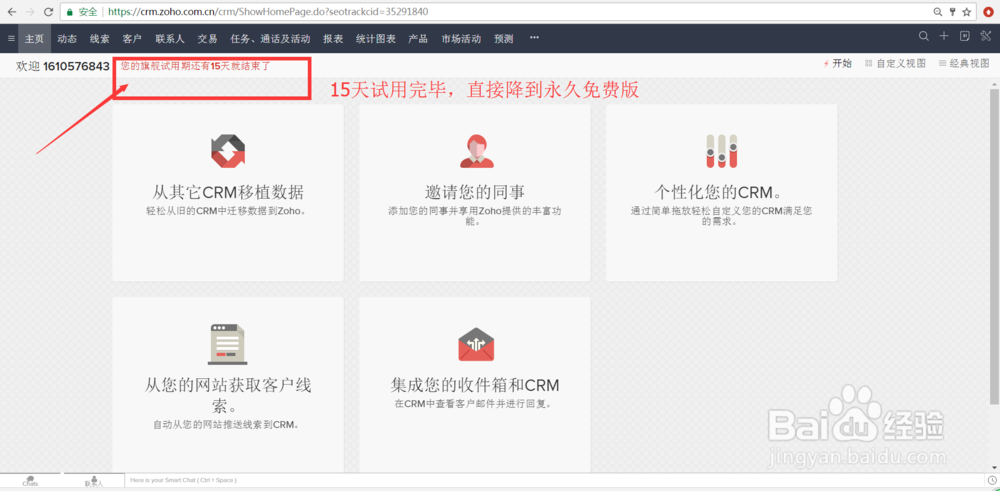Open the 统计图表 dashboards tab
This screenshot has height=491, width=1000.
(x=376, y=38)
